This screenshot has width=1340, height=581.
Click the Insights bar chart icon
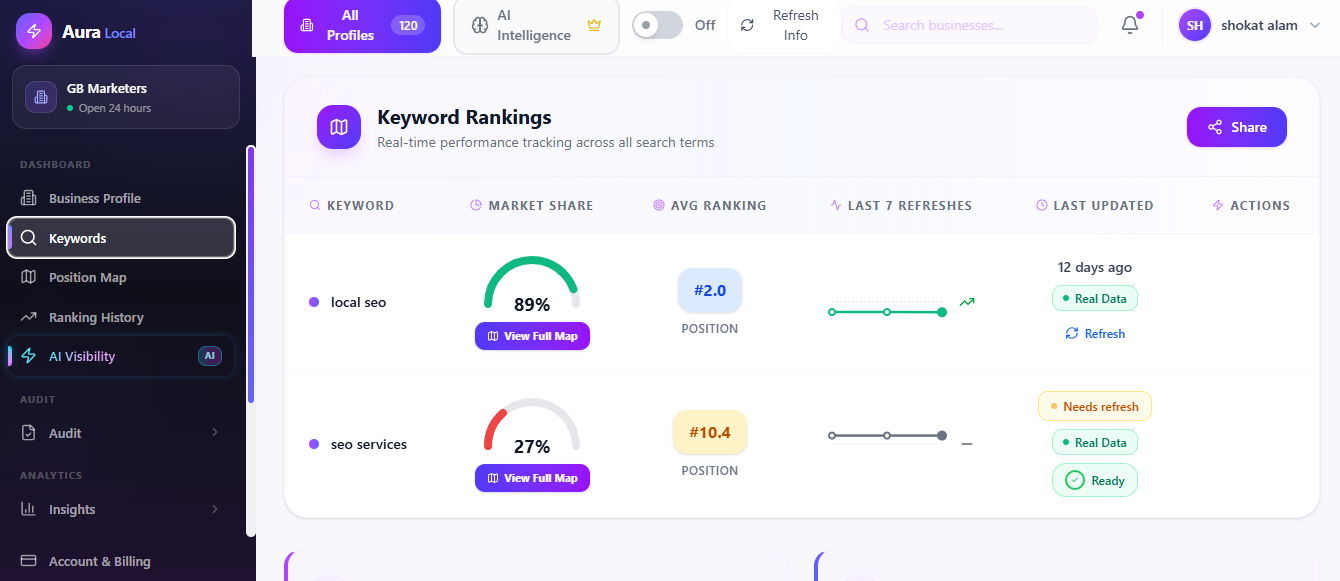(29, 509)
